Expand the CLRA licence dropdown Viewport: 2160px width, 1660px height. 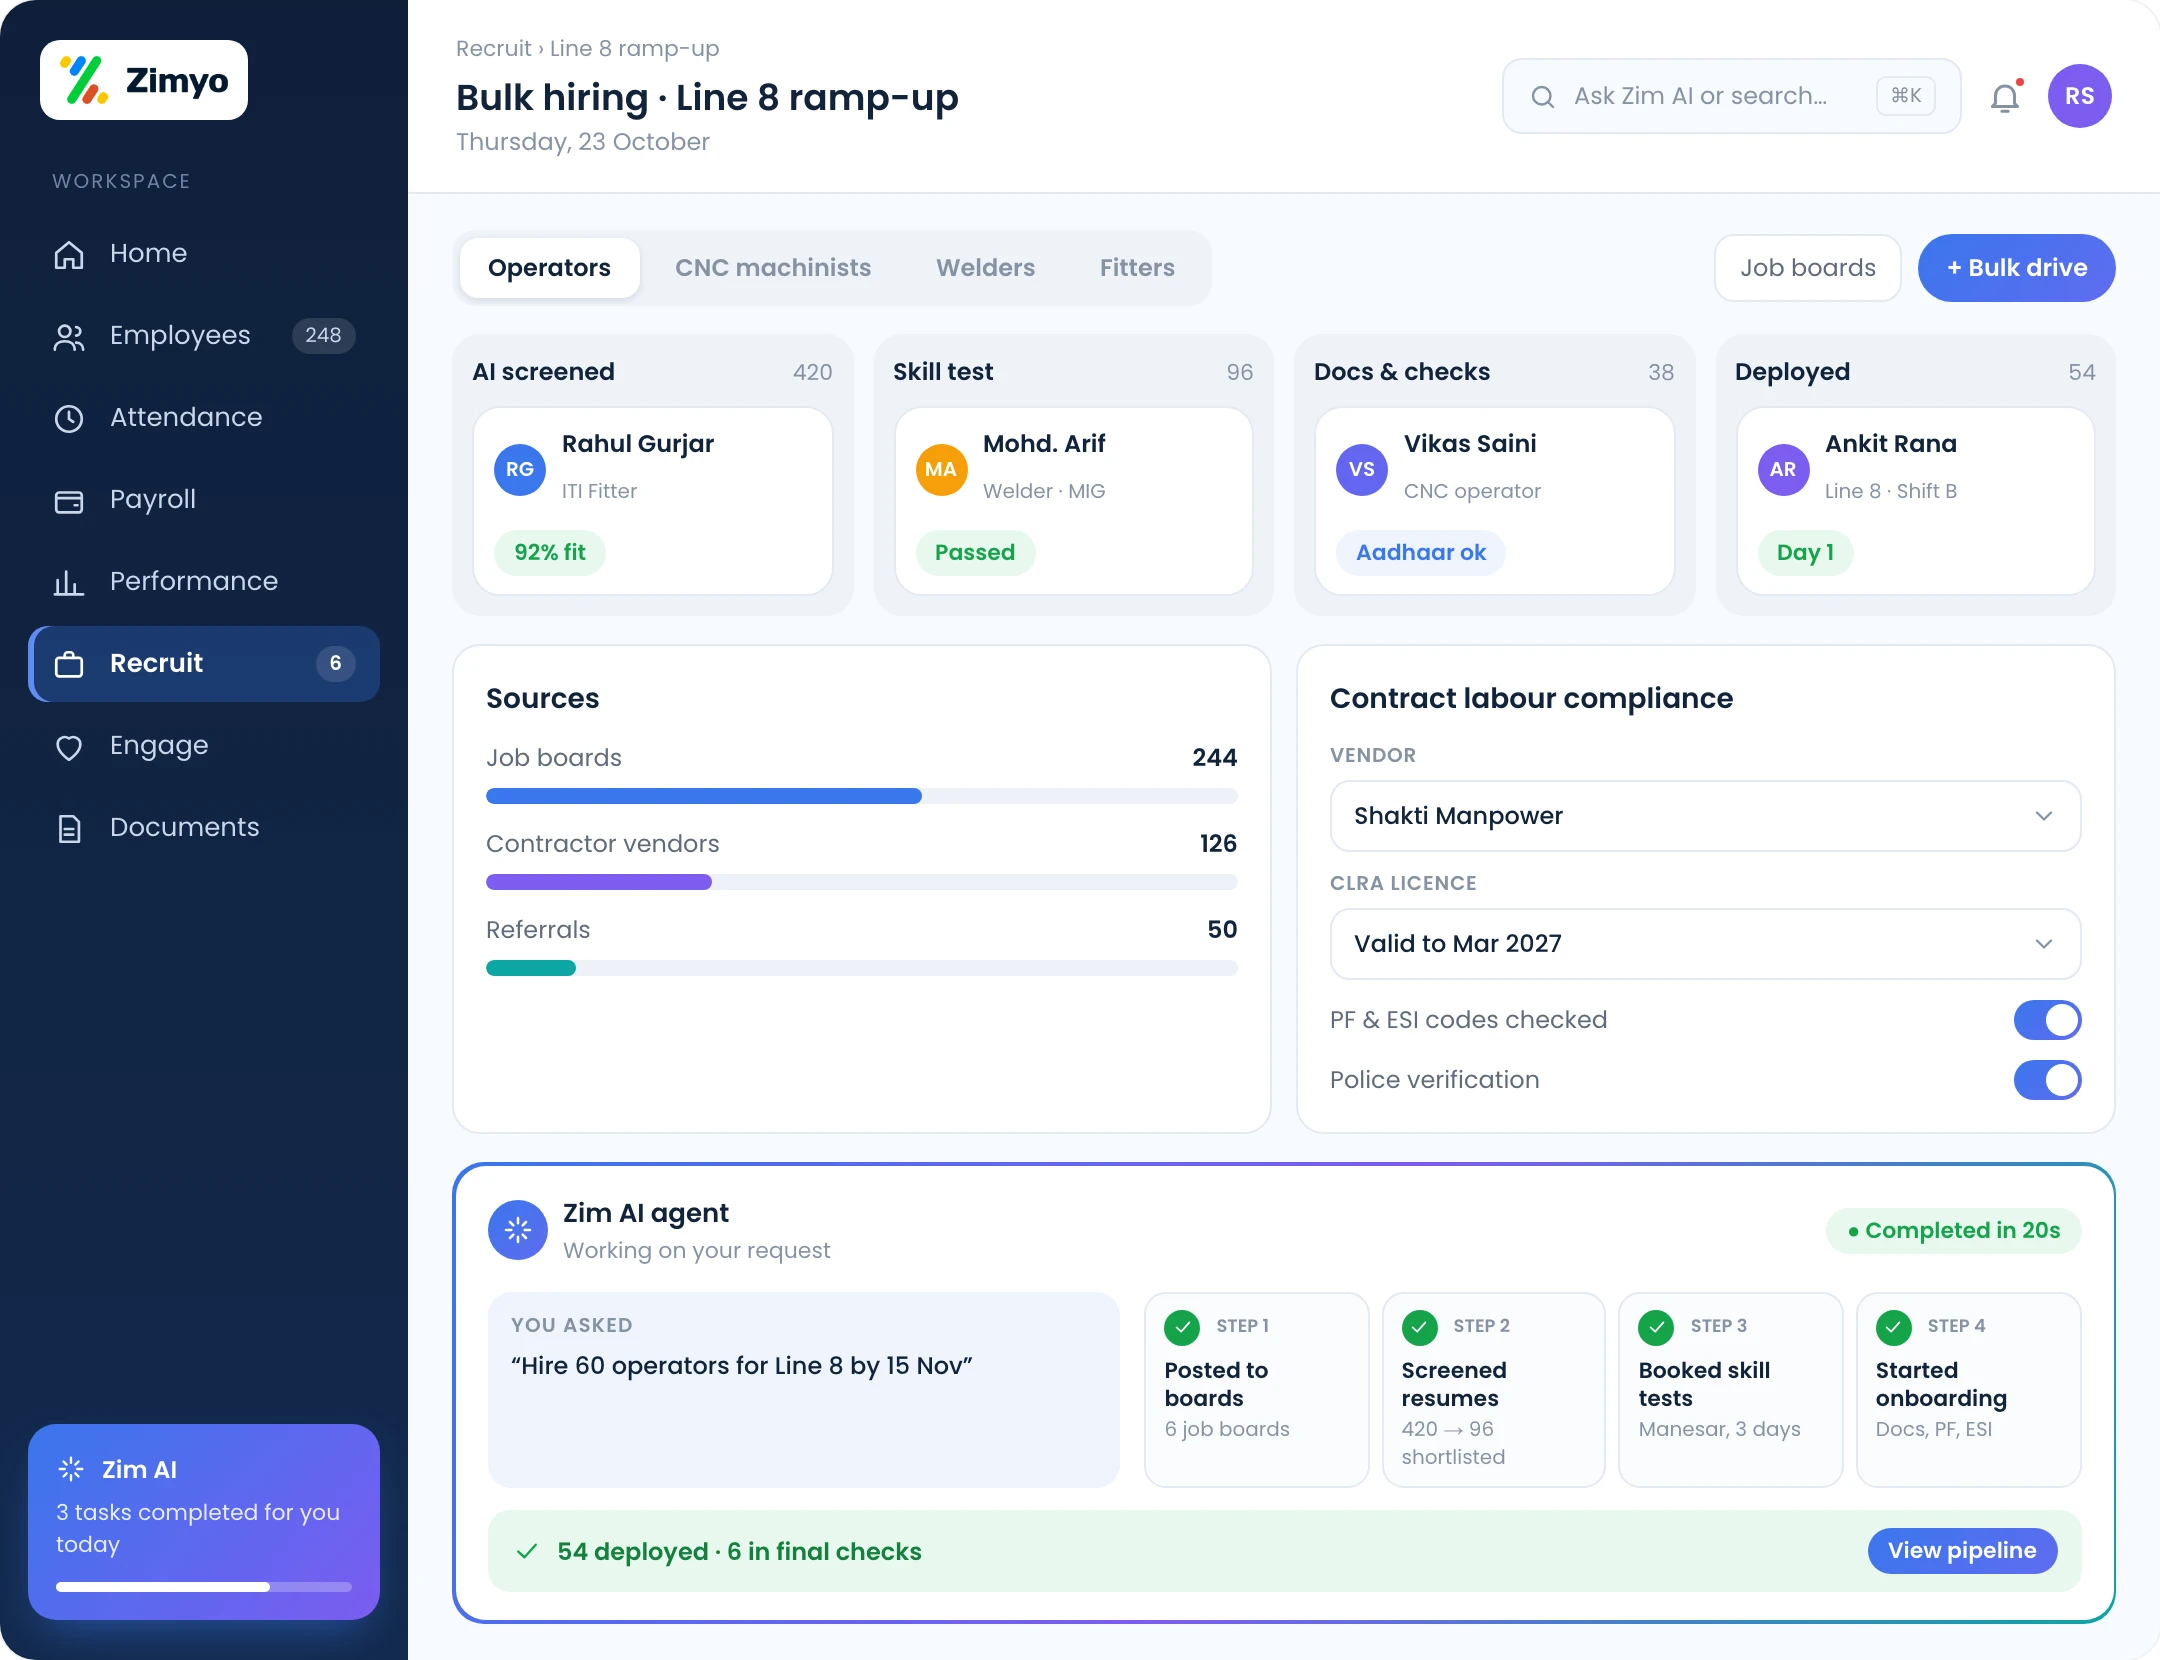pos(1705,944)
